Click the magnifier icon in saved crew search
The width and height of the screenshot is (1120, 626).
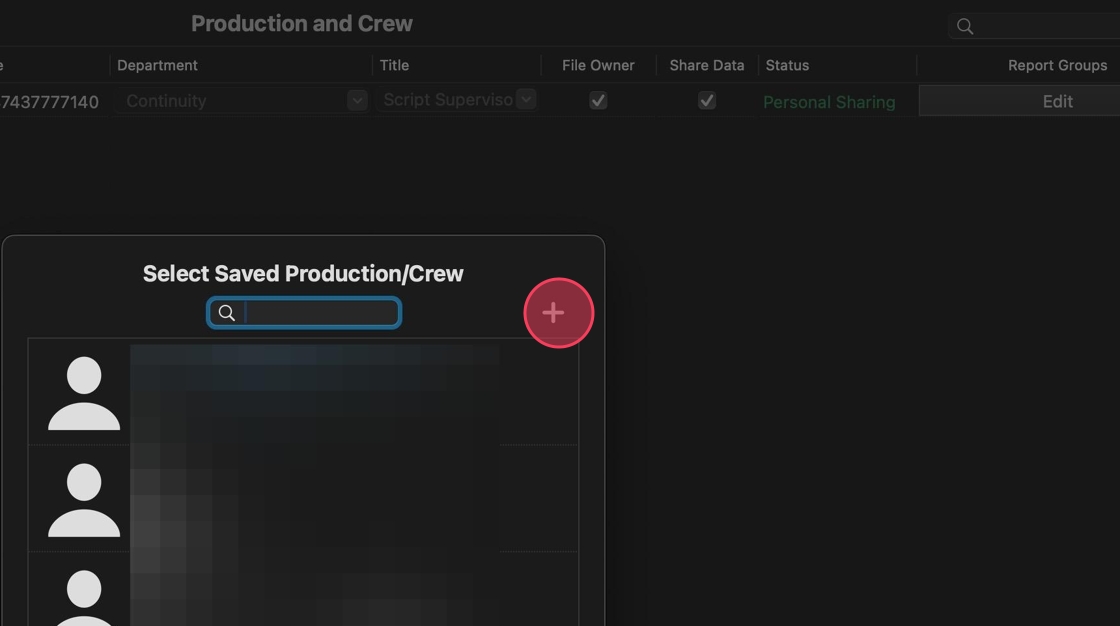click(227, 313)
